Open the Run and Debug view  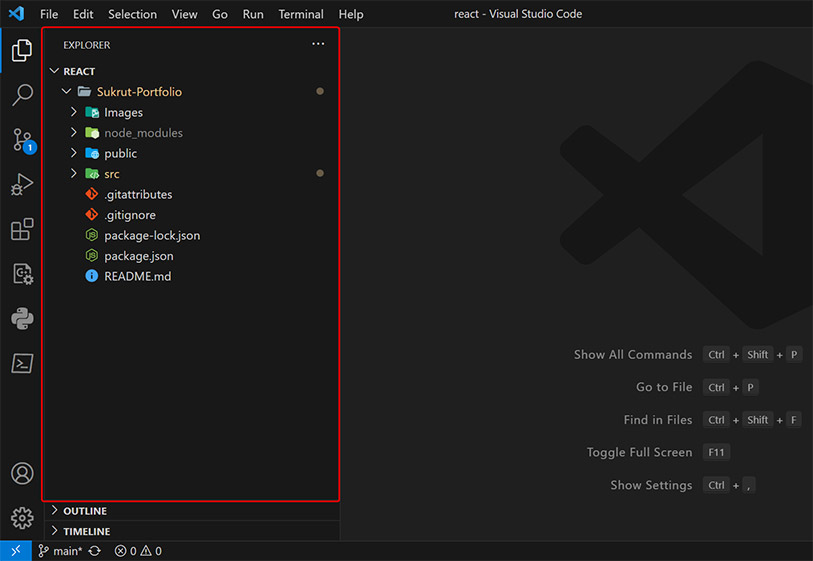coord(22,185)
